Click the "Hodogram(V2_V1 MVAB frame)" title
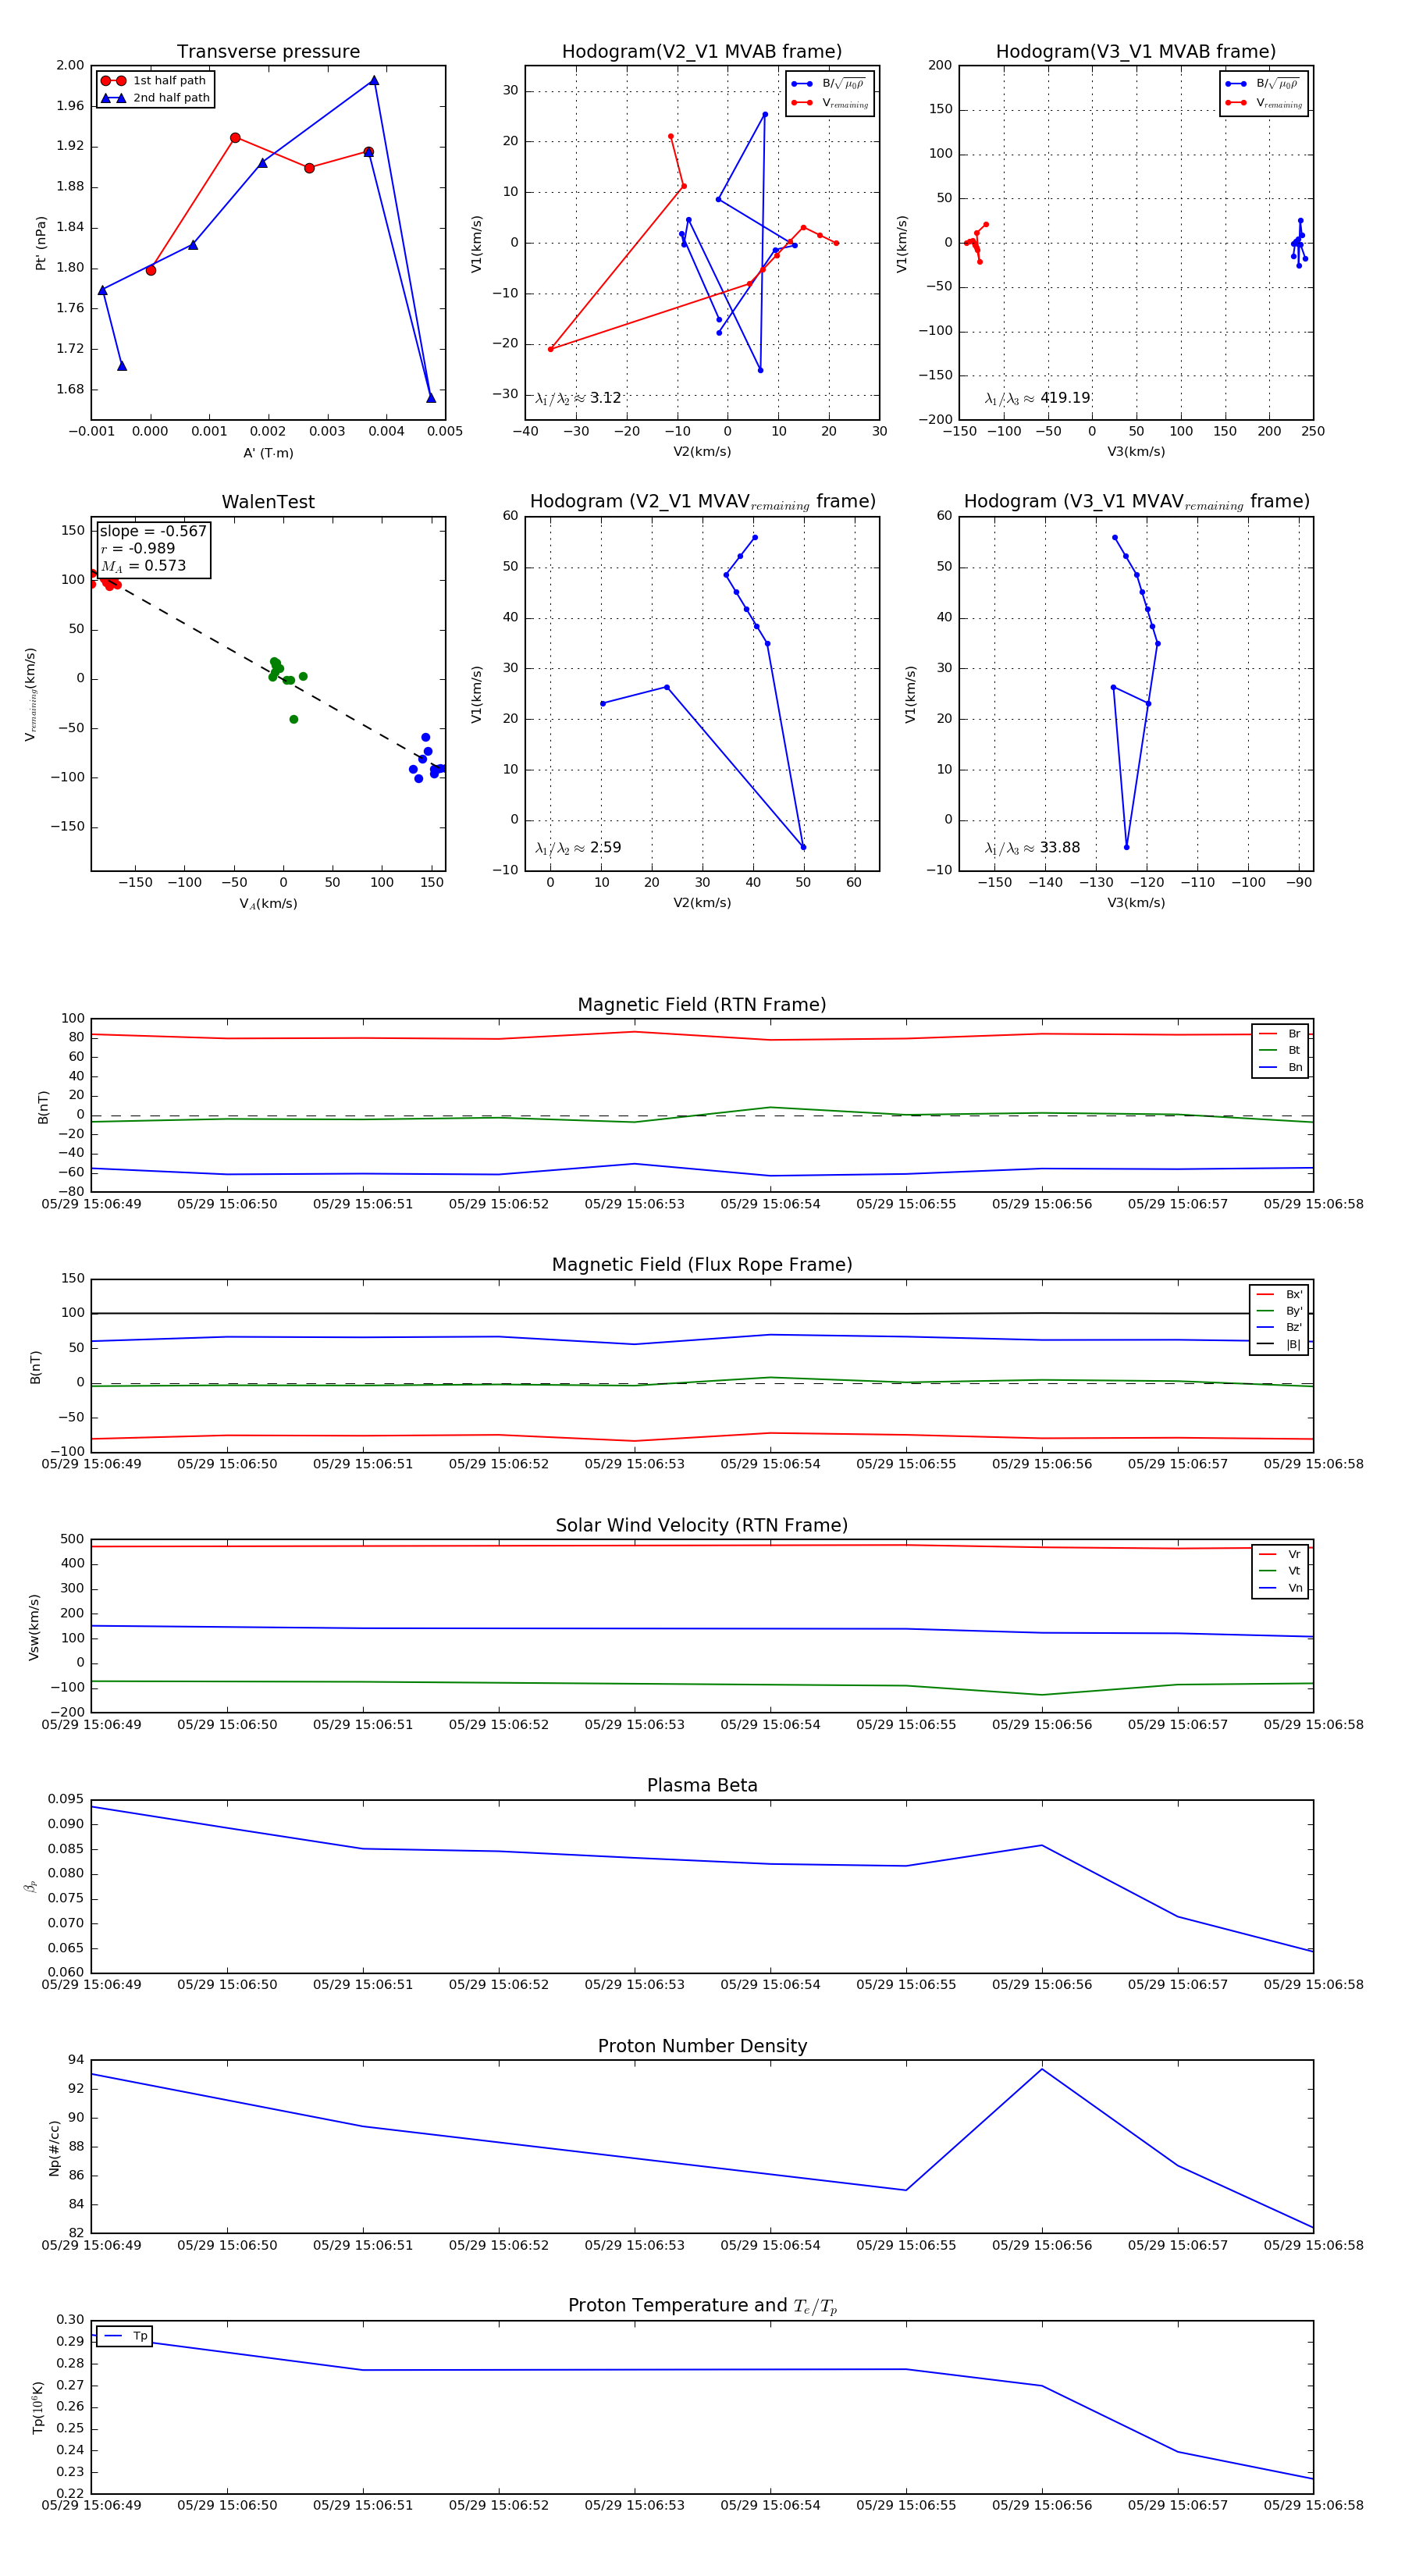The image size is (1405, 2576). click(702, 52)
